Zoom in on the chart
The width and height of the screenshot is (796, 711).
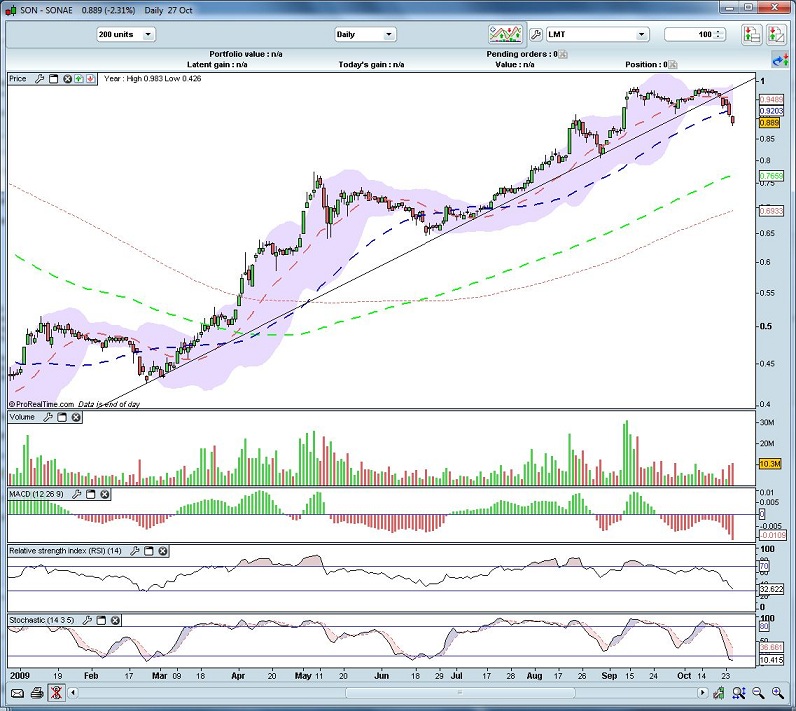coord(778,693)
